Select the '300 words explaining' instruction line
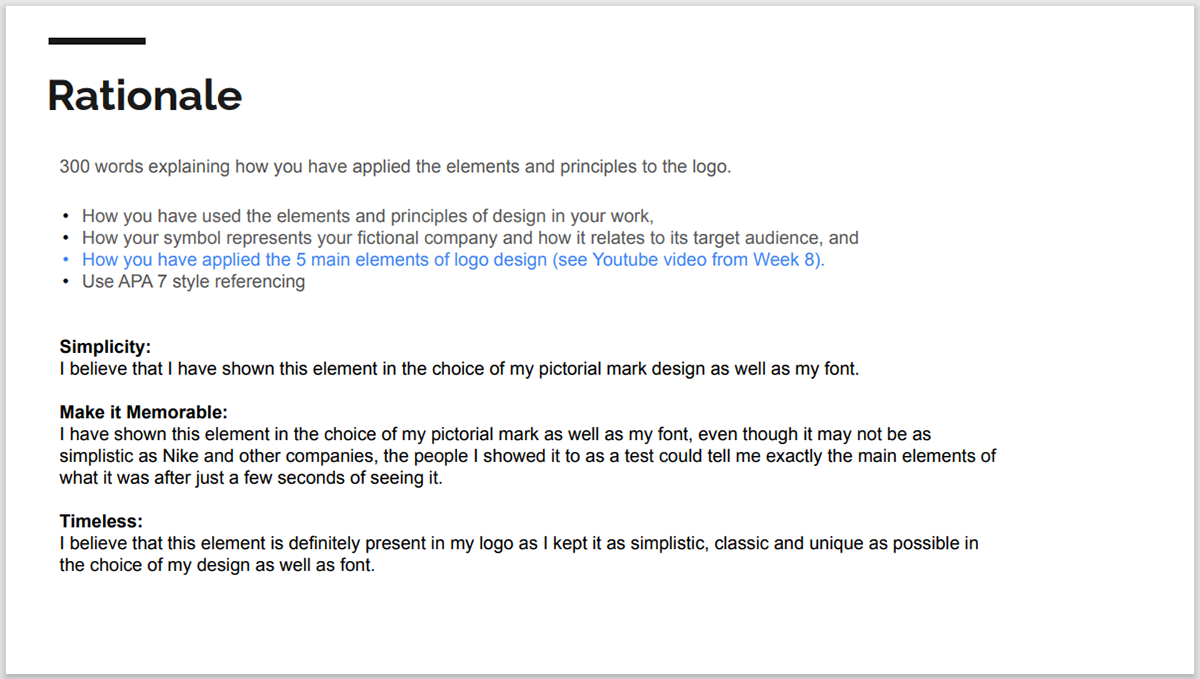This screenshot has width=1200, height=679. click(395, 166)
